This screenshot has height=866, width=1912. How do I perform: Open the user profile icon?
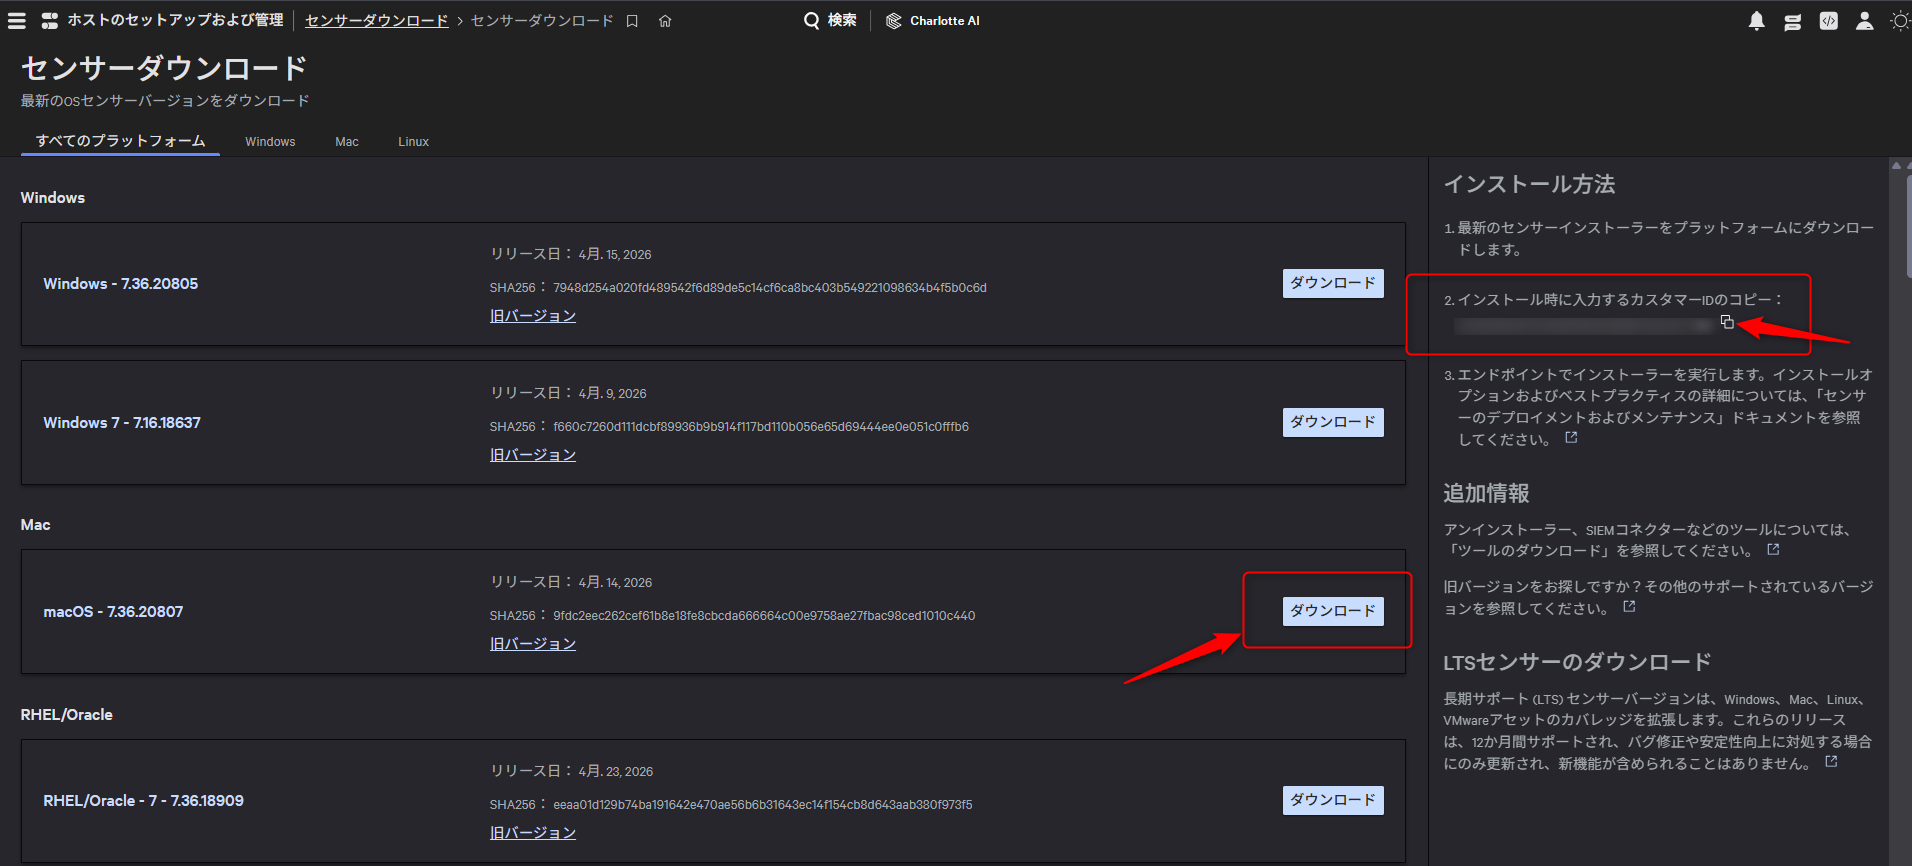click(x=1864, y=21)
